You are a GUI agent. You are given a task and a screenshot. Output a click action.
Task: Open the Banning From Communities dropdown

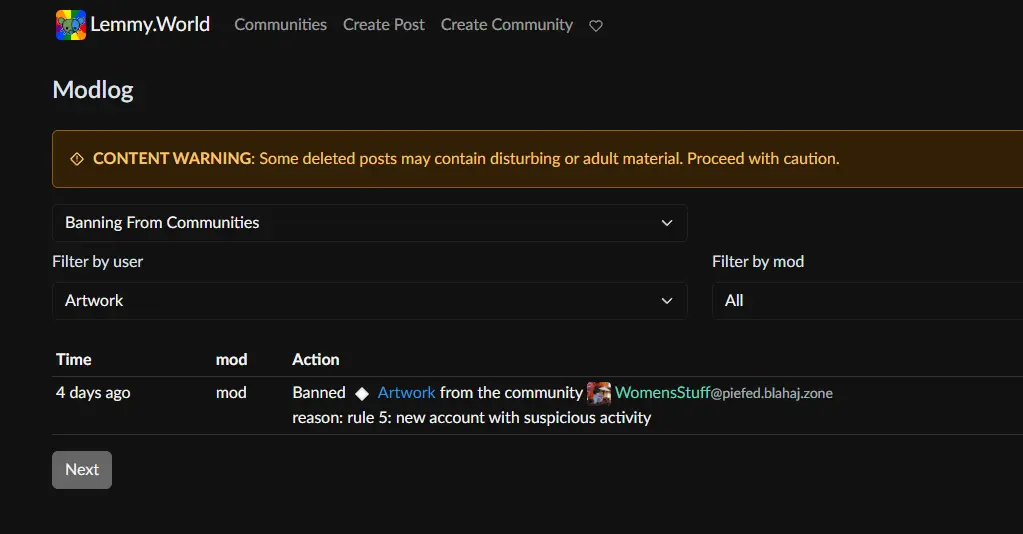tap(369, 223)
